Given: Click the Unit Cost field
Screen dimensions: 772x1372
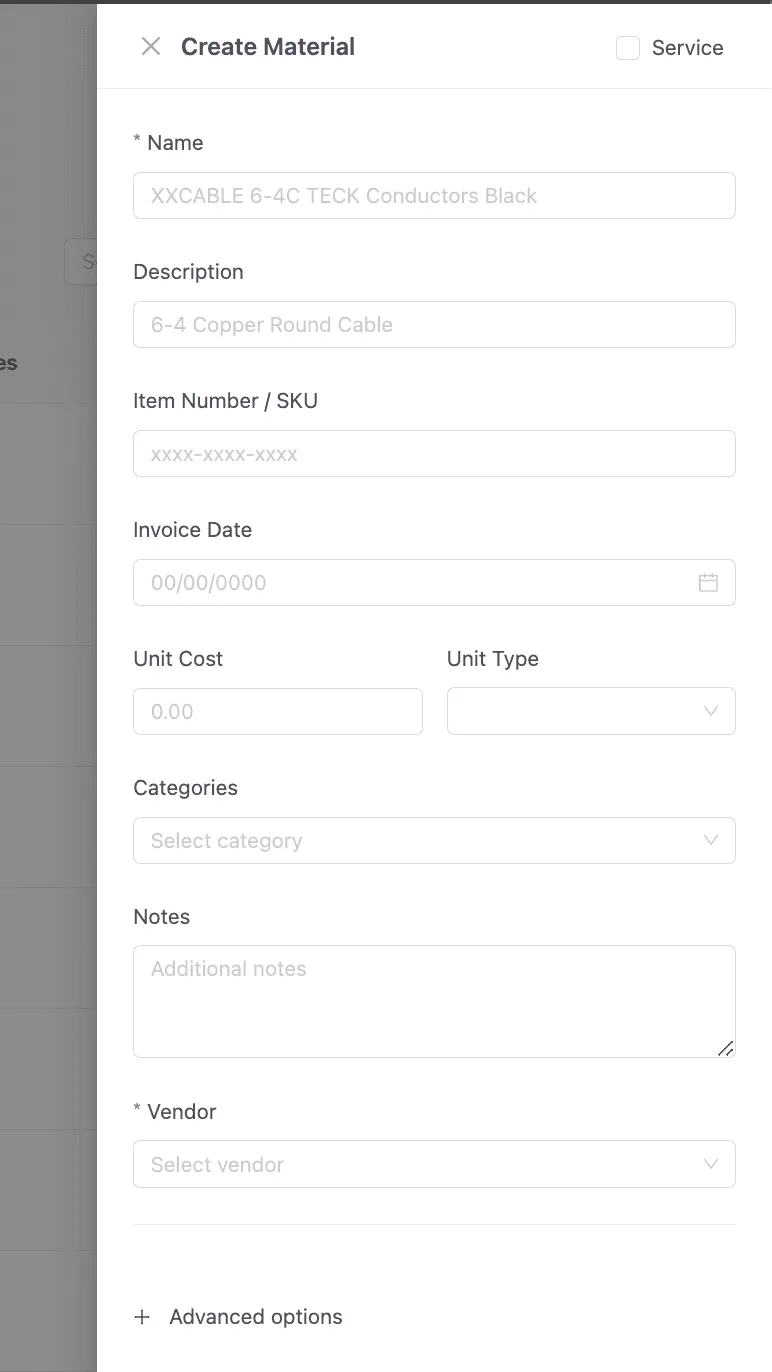Looking at the screenshot, I should pos(277,712).
